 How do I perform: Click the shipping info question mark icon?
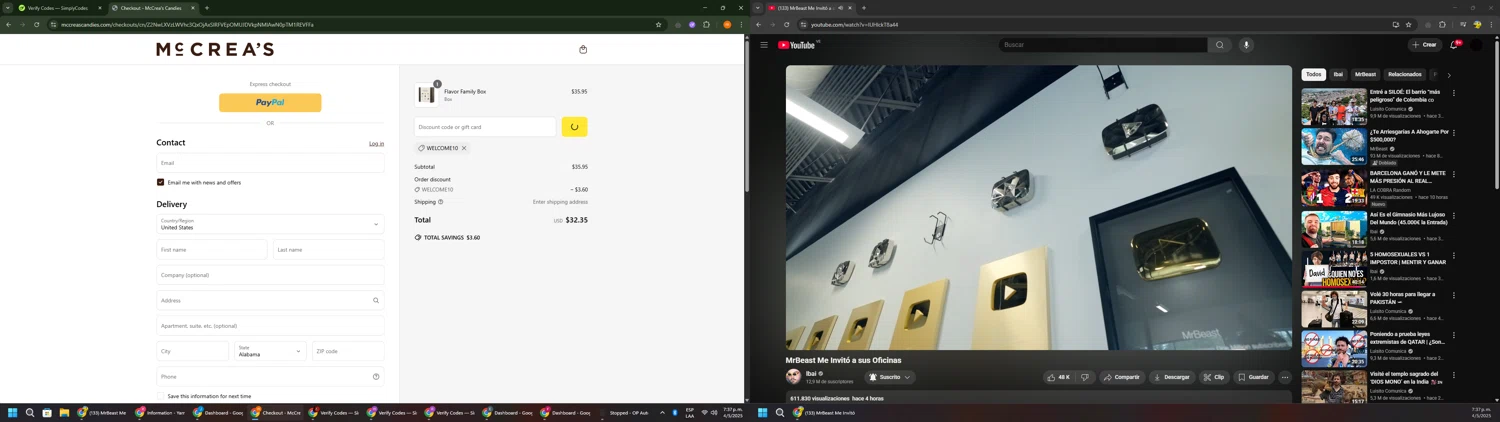(440, 202)
